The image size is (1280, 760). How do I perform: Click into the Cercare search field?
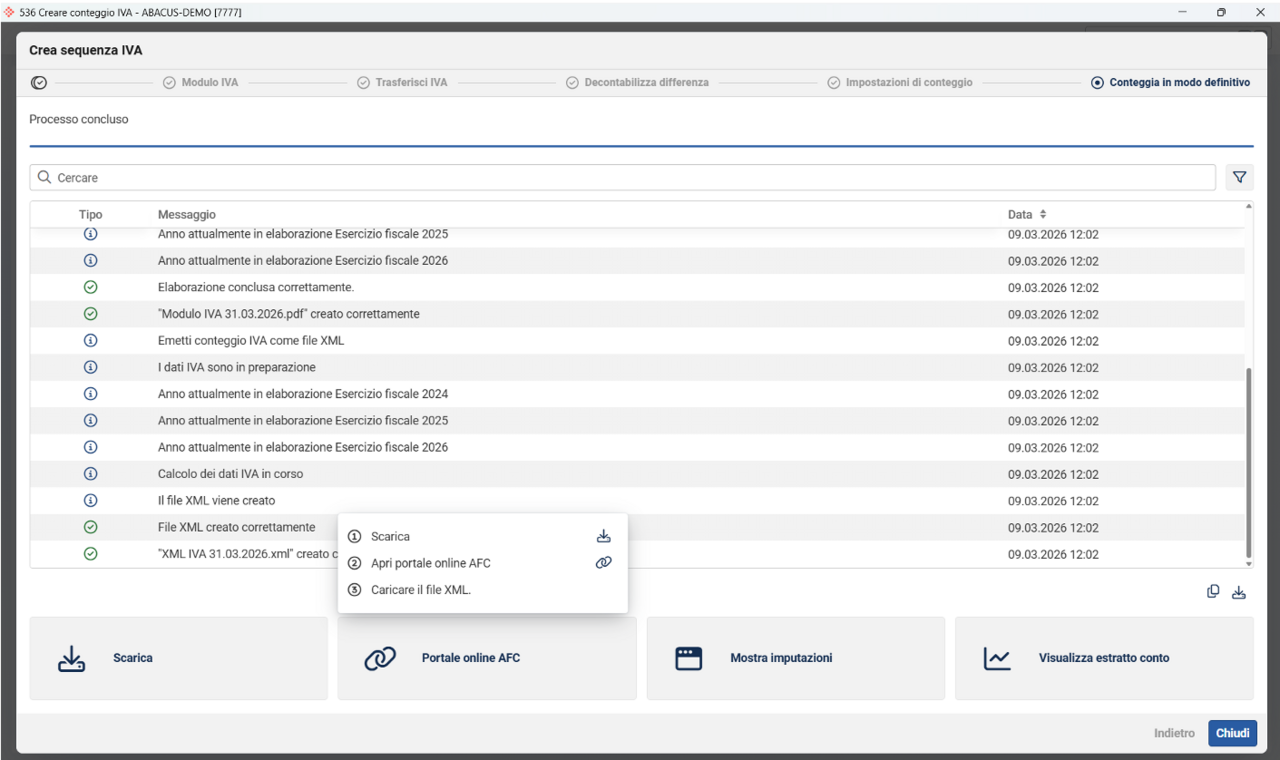[620, 177]
